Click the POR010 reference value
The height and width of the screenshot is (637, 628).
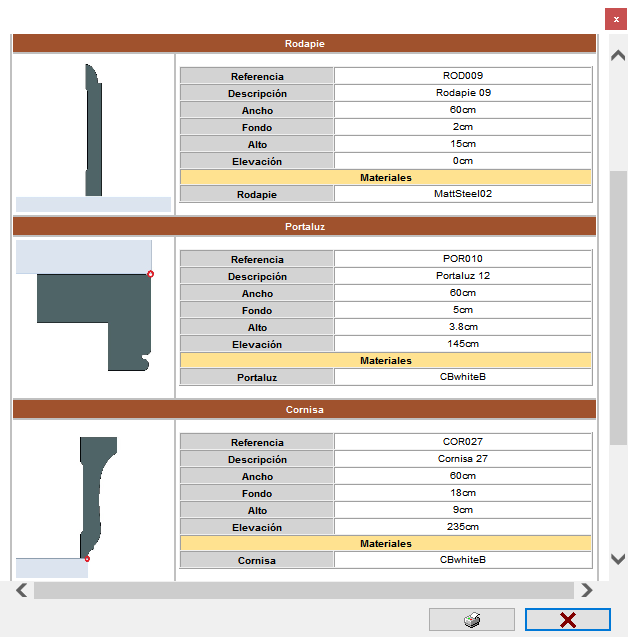(x=463, y=259)
